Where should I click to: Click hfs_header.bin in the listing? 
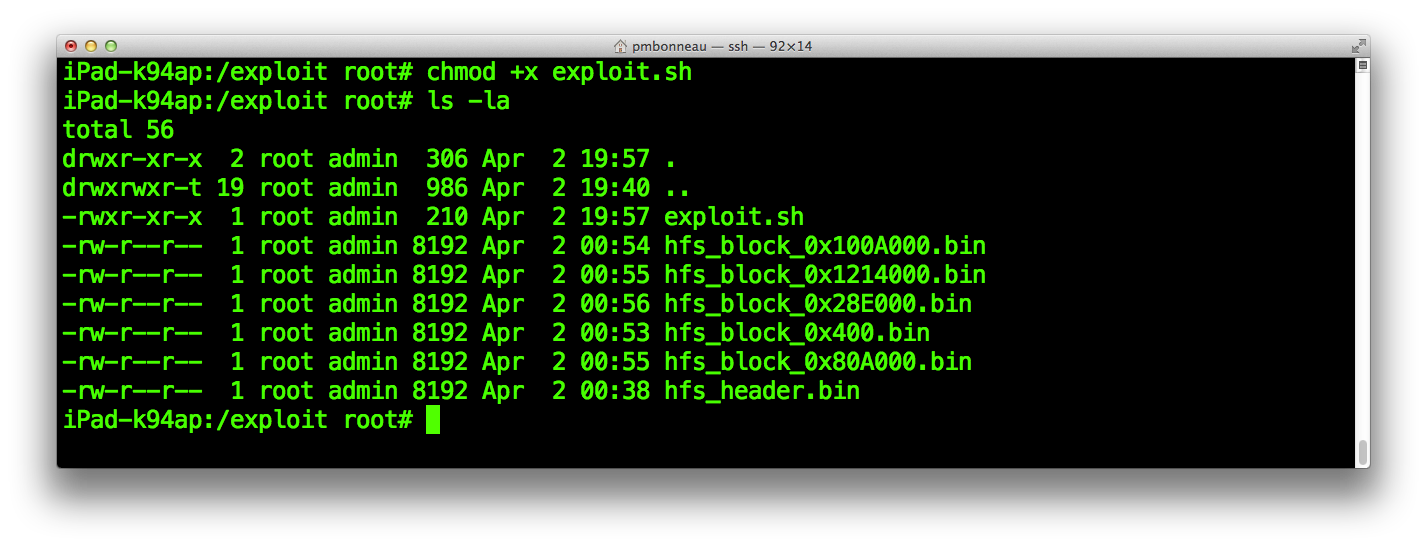coord(762,391)
